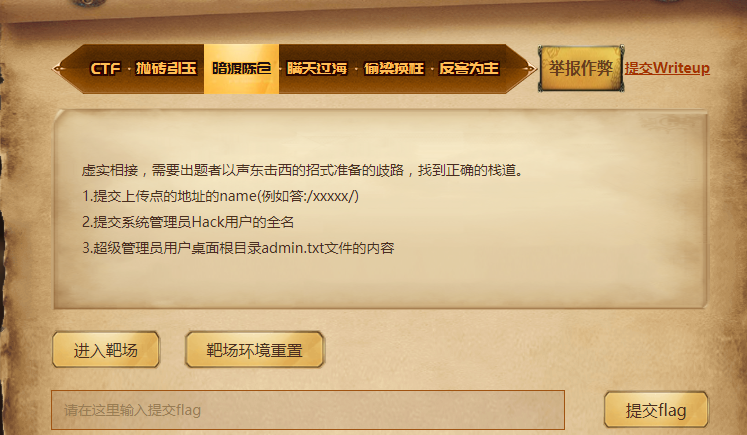Viewport: 747px width, 435px height.
Task: Click the metal rivet at top-left parchment edge
Action: click(x=86, y=3)
